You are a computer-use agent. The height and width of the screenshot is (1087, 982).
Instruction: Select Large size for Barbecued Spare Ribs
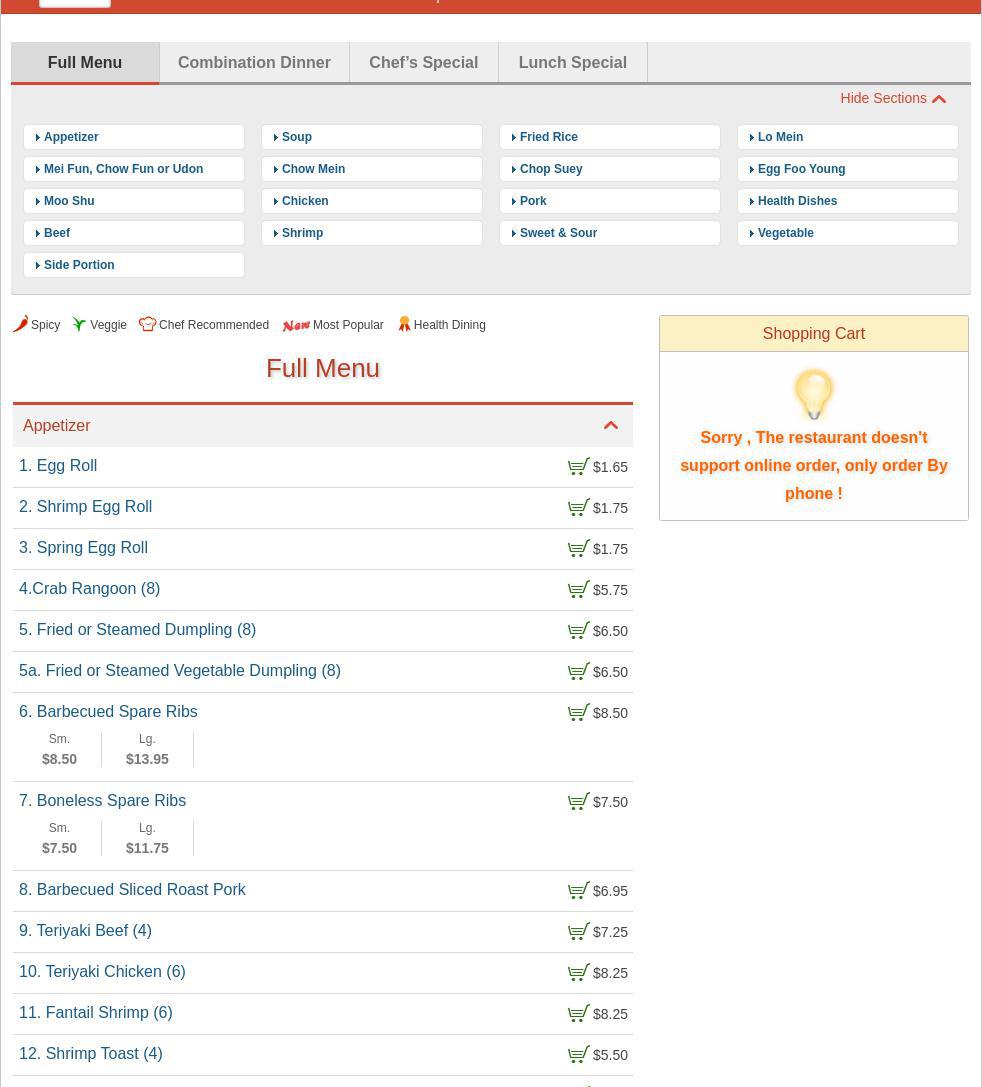tap(147, 750)
